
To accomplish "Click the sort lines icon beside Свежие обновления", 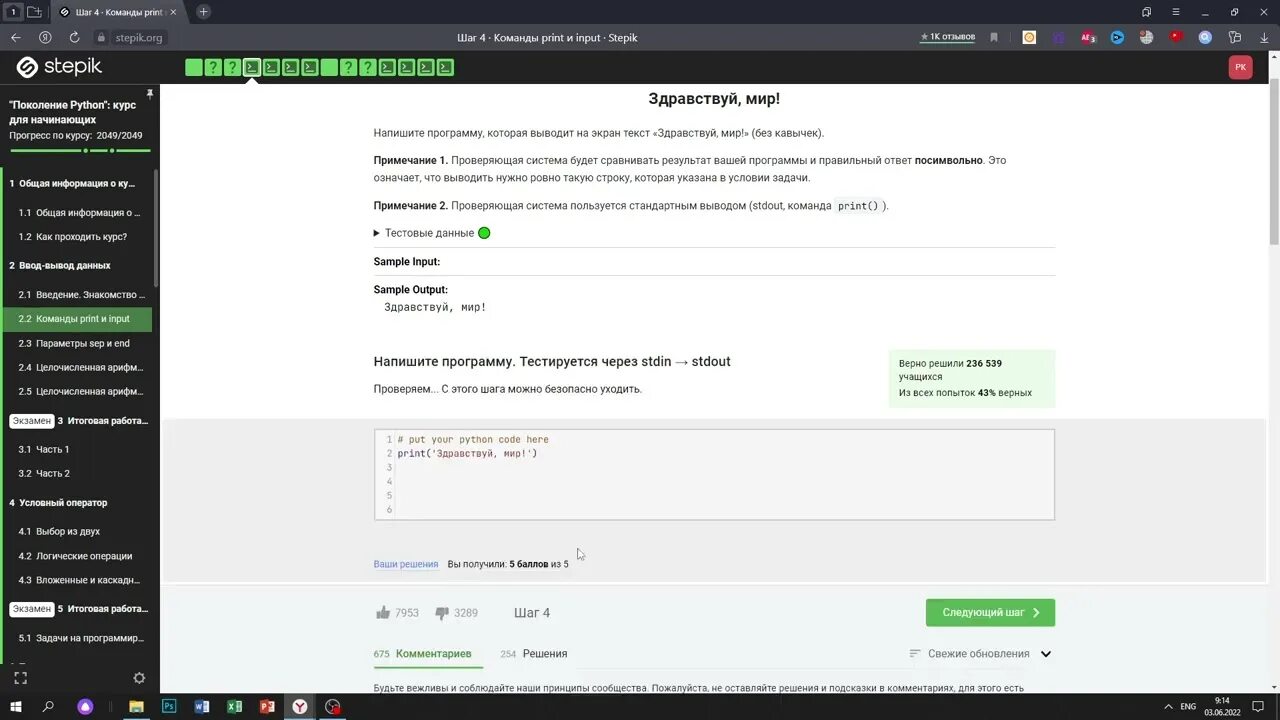I will point(915,654).
